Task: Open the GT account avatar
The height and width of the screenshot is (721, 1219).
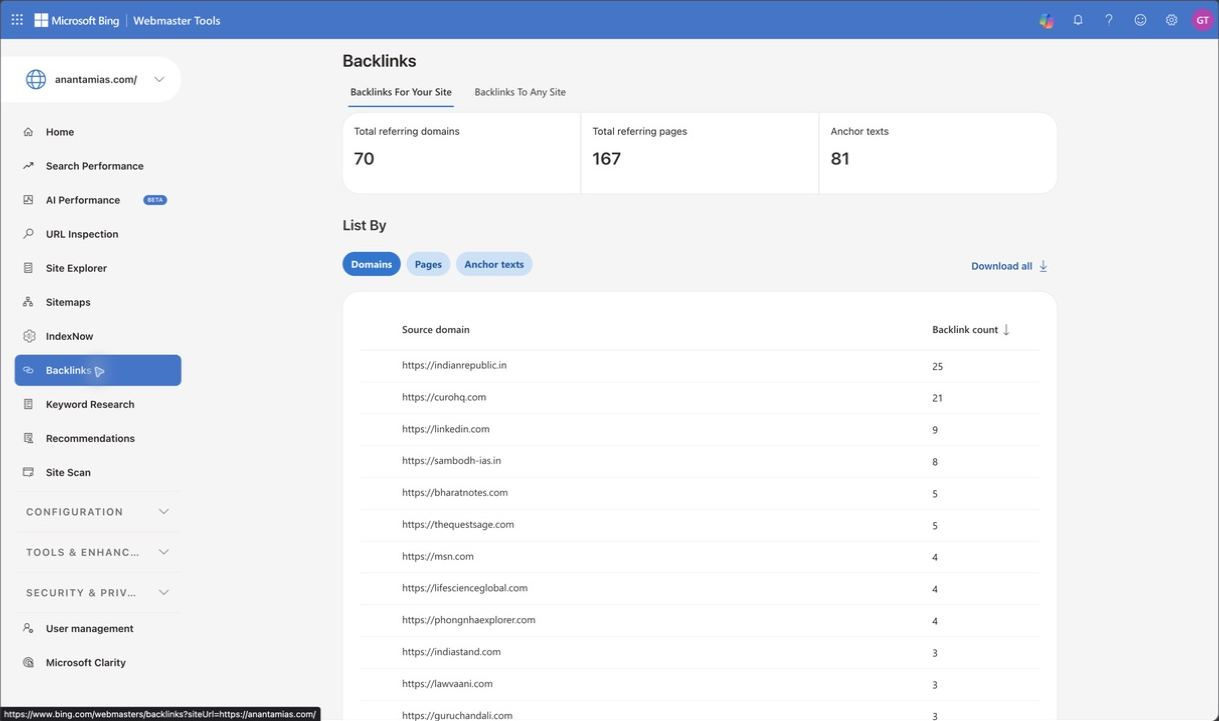Action: (1202, 20)
